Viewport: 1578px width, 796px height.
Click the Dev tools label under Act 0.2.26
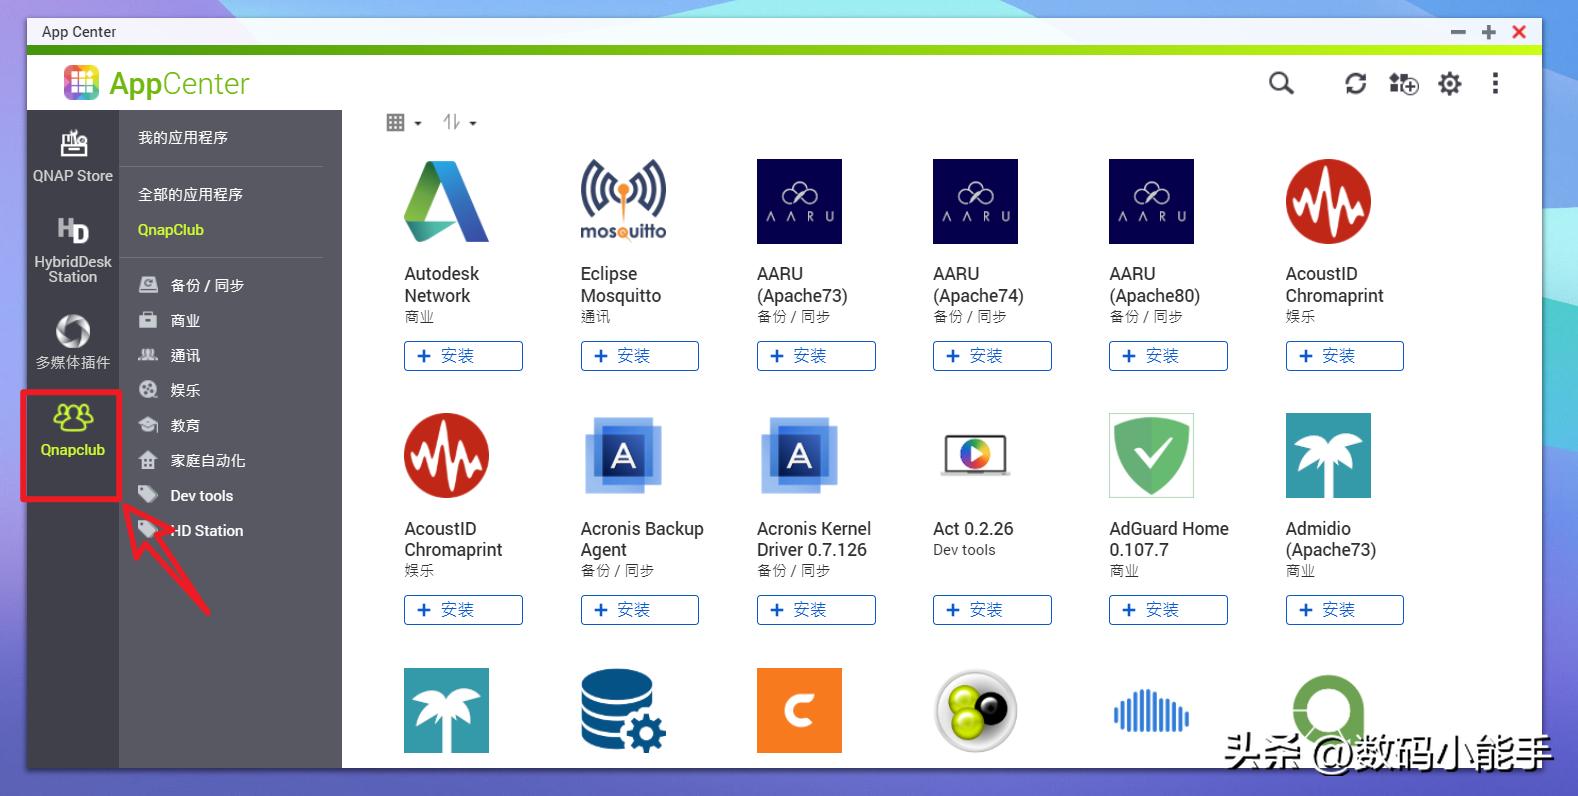[964, 550]
